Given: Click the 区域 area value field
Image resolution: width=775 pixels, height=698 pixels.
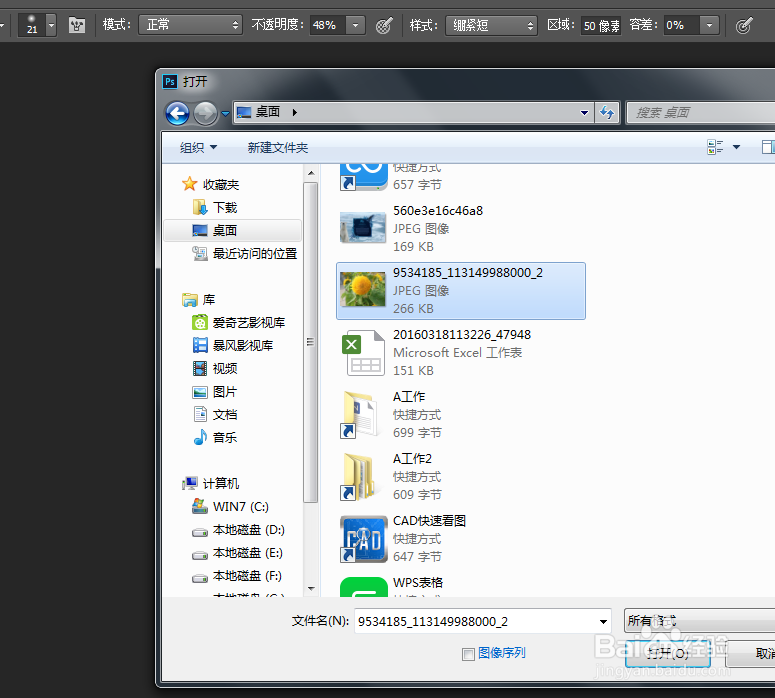Looking at the screenshot, I should (x=601, y=25).
